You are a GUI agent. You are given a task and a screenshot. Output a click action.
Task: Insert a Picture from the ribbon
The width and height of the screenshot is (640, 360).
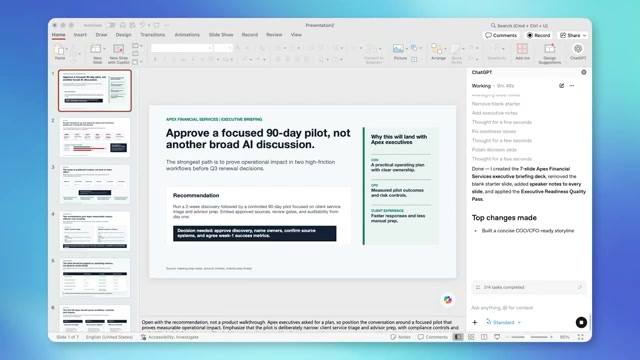coord(398,49)
